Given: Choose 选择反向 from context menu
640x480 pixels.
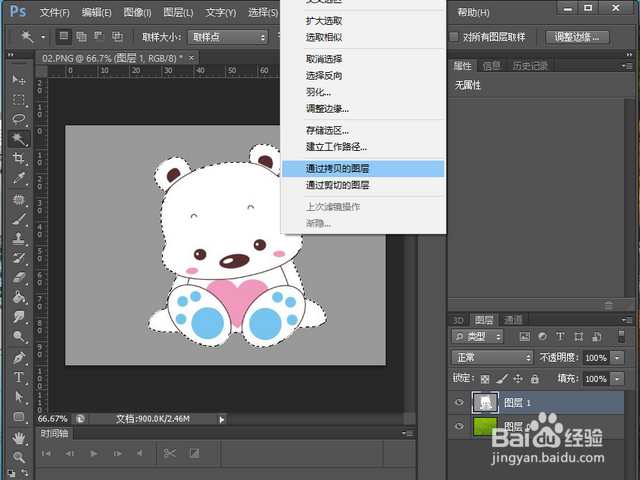Looking at the screenshot, I should tap(363, 76).
